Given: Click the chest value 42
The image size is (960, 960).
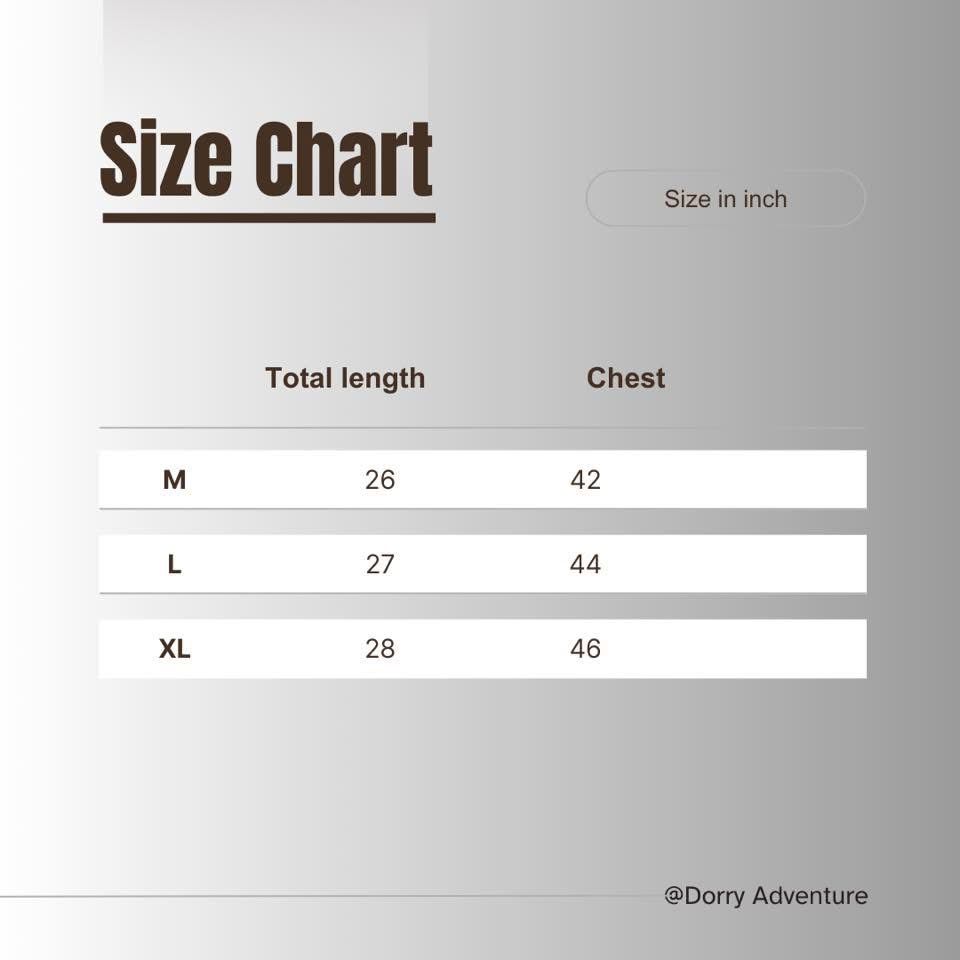Looking at the screenshot, I should (x=585, y=479).
